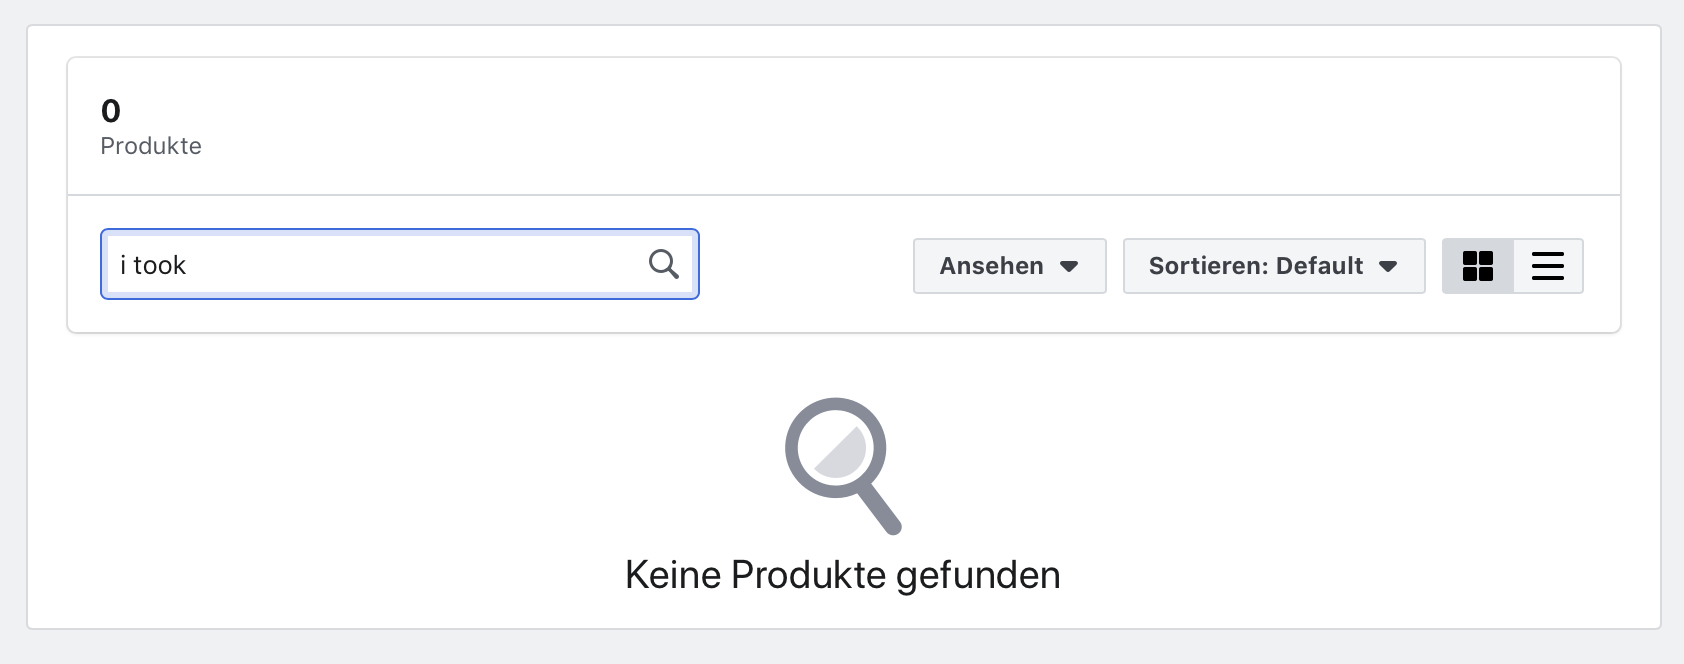
Task: Click the search magnifier icon in the field
Action: point(664,264)
